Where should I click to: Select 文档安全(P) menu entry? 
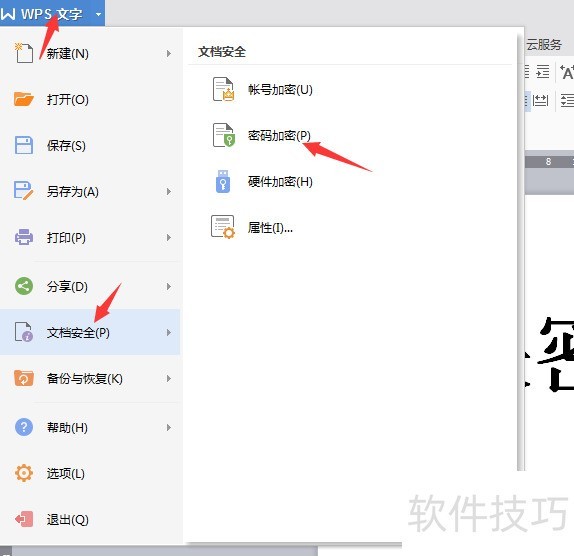[x=90, y=332]
